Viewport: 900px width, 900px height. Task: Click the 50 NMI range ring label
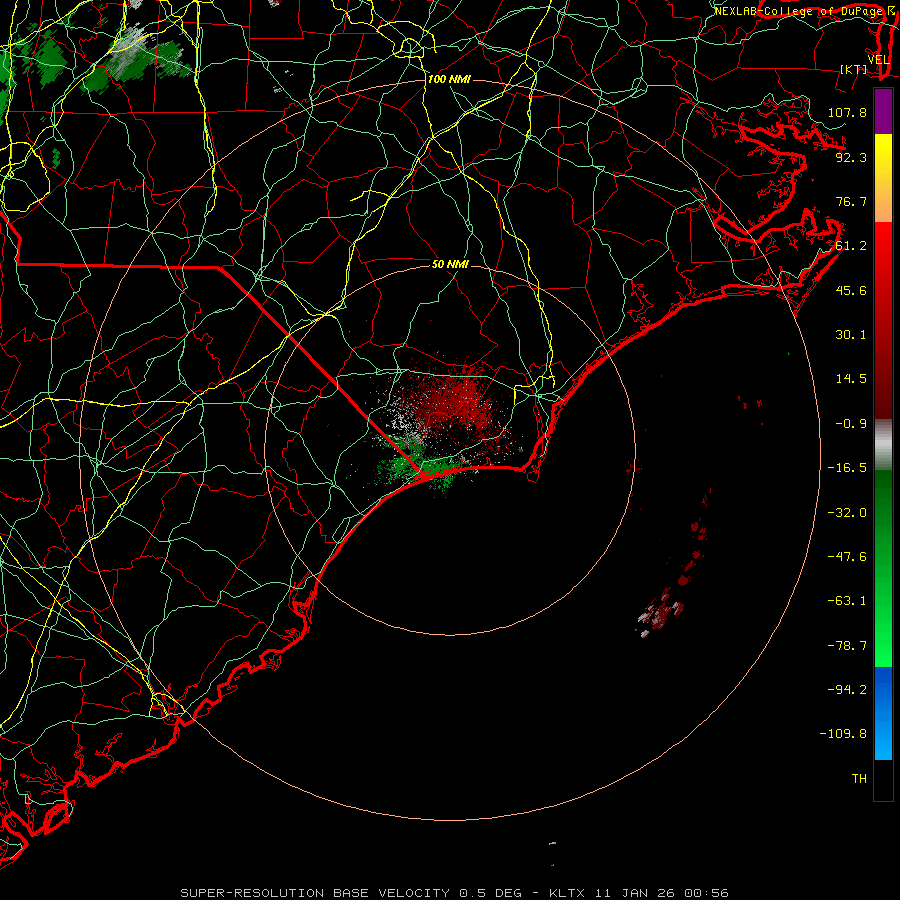pos(450,264)
